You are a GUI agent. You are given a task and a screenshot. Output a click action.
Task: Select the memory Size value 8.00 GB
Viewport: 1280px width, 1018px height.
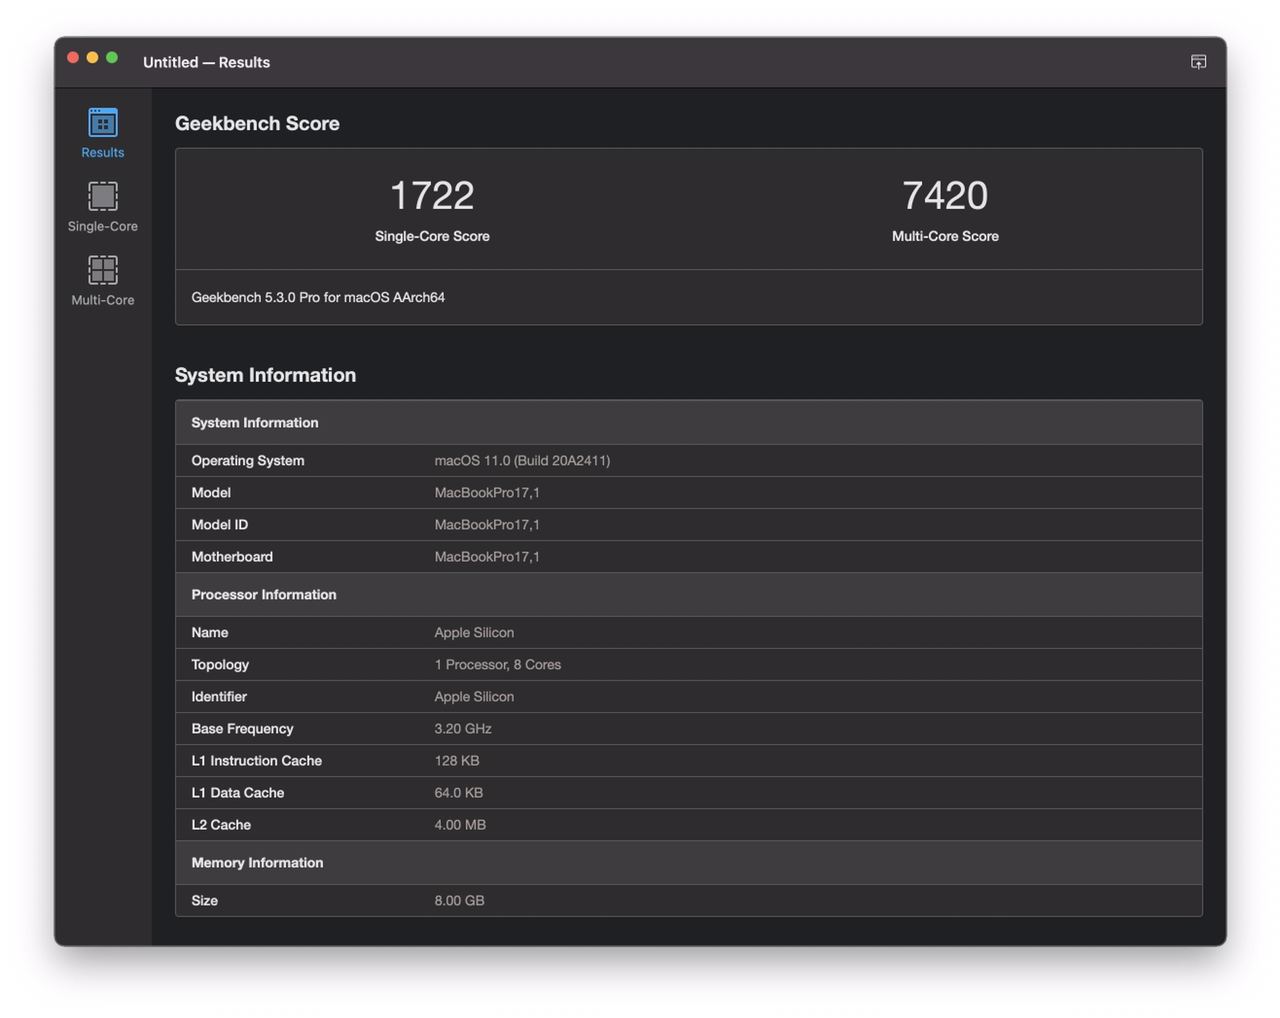point(459,900)
